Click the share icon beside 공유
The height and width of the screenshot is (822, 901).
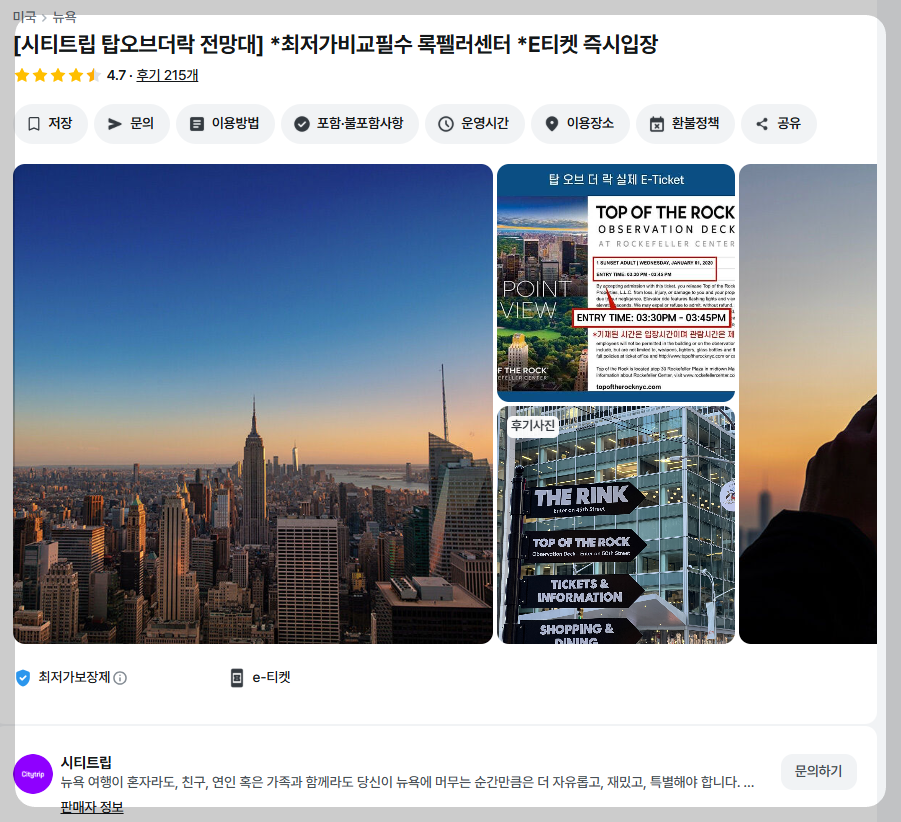[762, 124]
